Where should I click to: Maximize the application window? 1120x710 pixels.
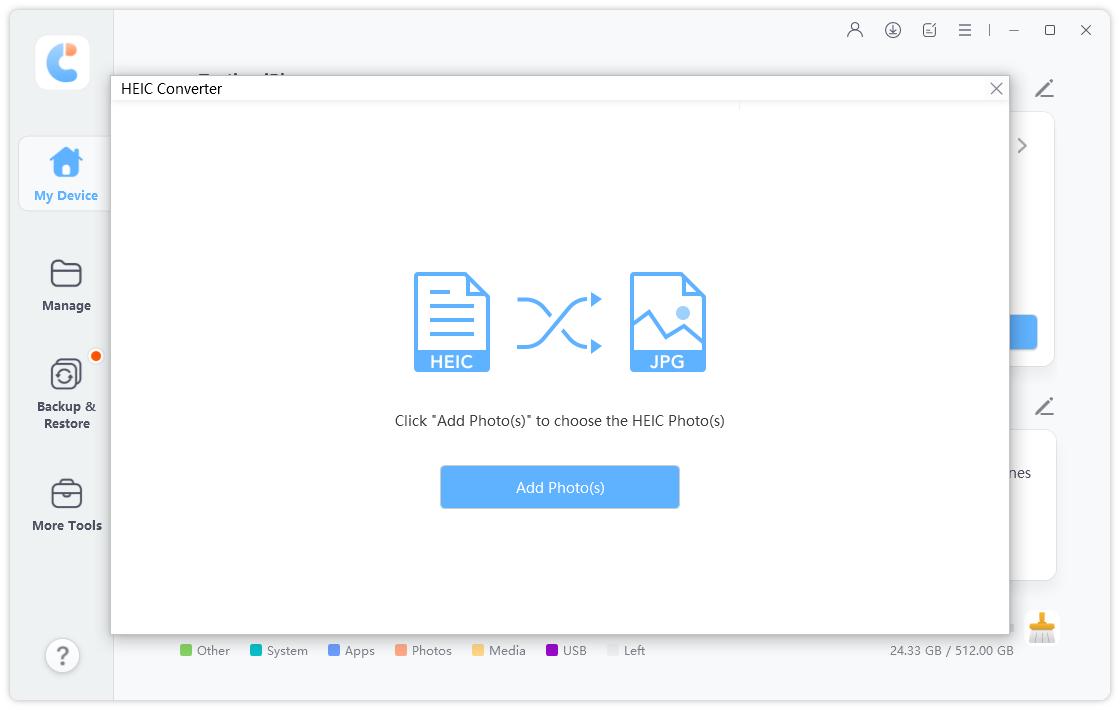(x=1050, y=30)
